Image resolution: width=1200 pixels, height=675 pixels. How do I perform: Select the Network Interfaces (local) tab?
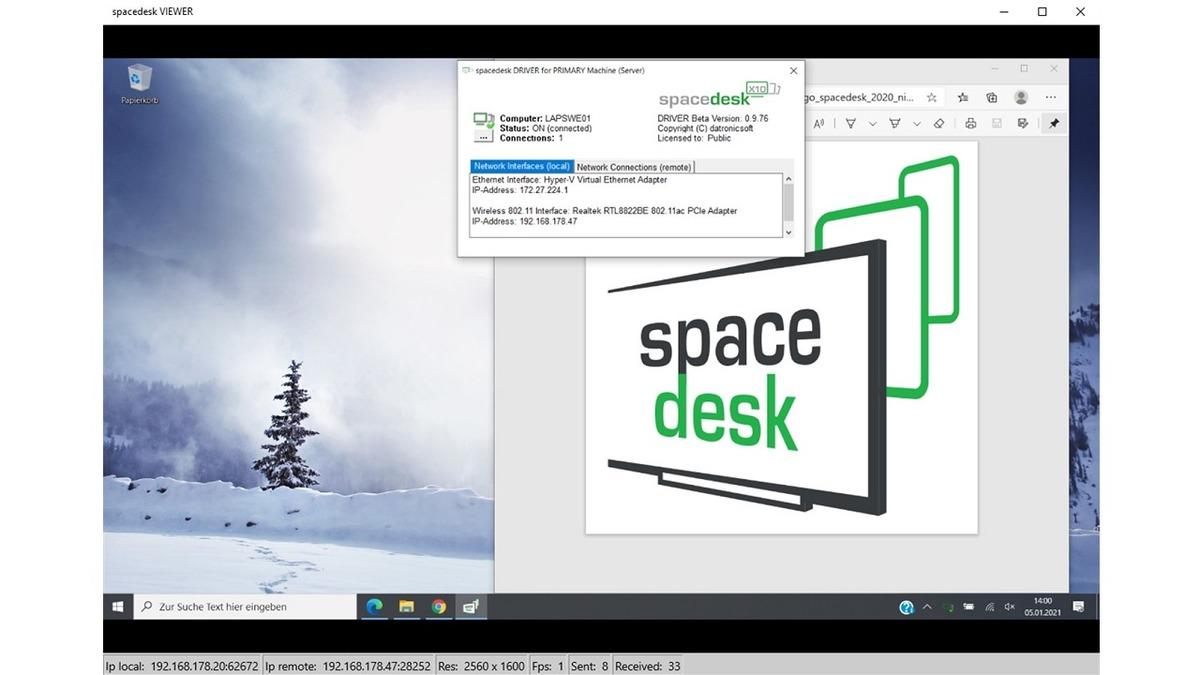[522, 166]
